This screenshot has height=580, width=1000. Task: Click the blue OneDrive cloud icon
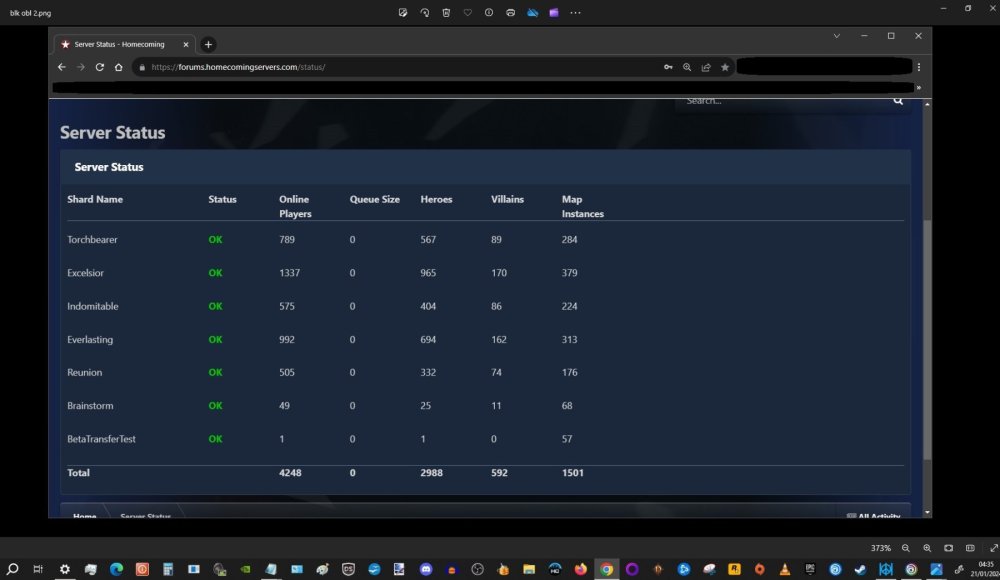coord(532,13)
